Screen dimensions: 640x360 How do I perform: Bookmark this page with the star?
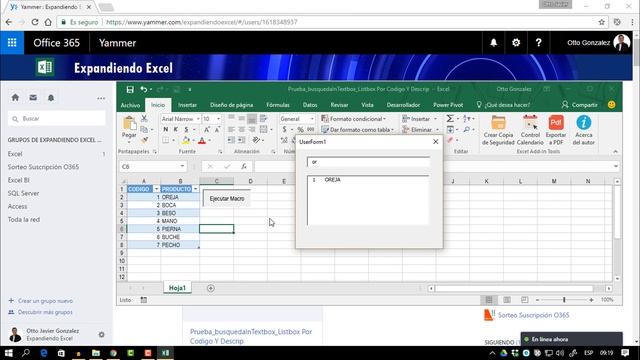tap(602, 22)
